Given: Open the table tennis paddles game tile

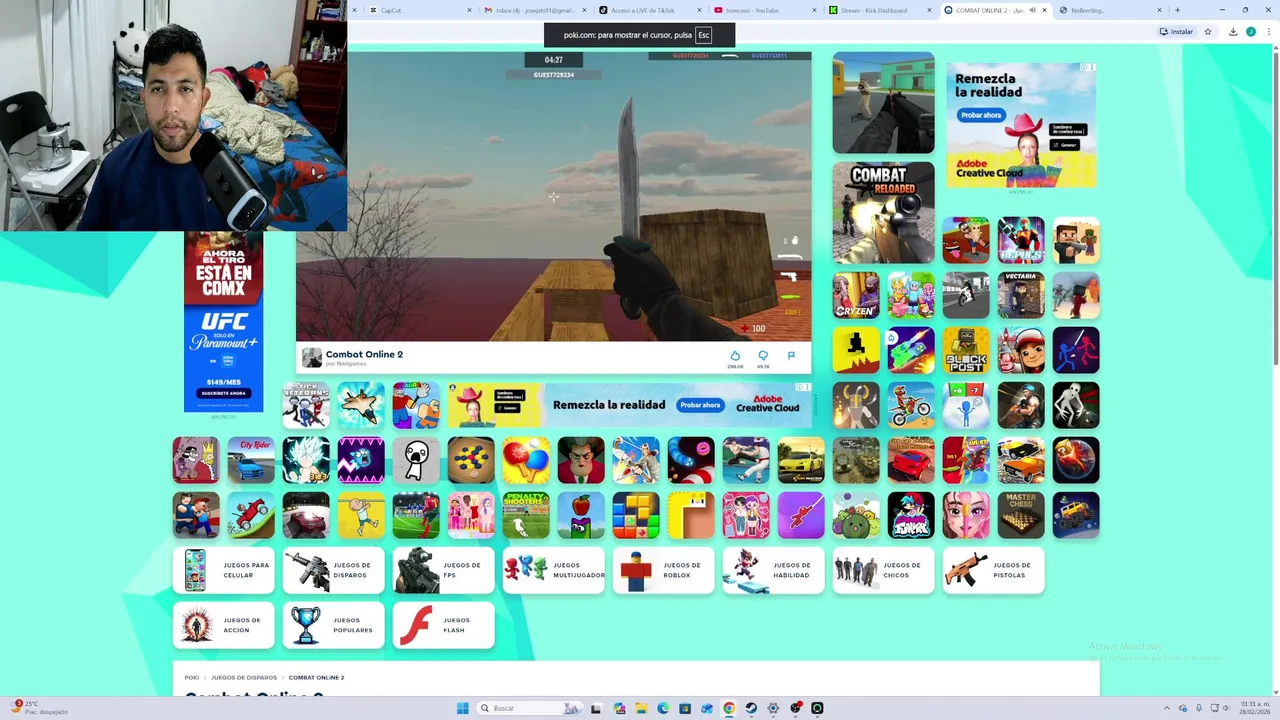Looking at the screenshot, I should pyautogui.click(x=526, y=460).
